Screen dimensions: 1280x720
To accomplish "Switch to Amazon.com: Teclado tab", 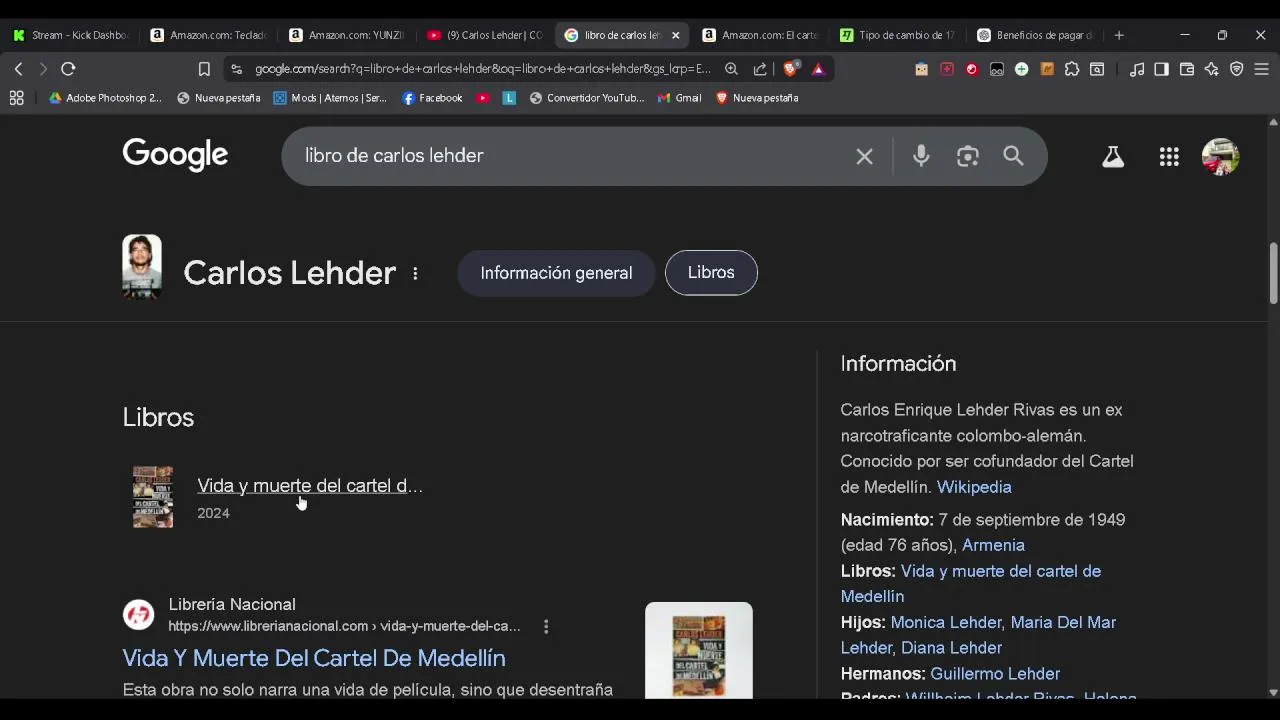I will (x=210, y=35).
